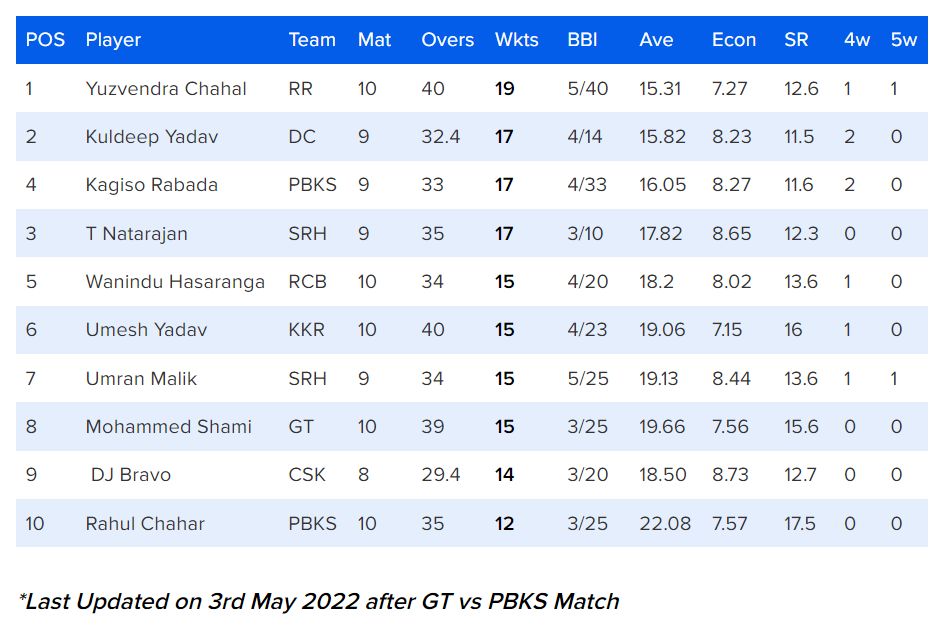
Task: Click the Econ column header
Action: click(734, 40)
